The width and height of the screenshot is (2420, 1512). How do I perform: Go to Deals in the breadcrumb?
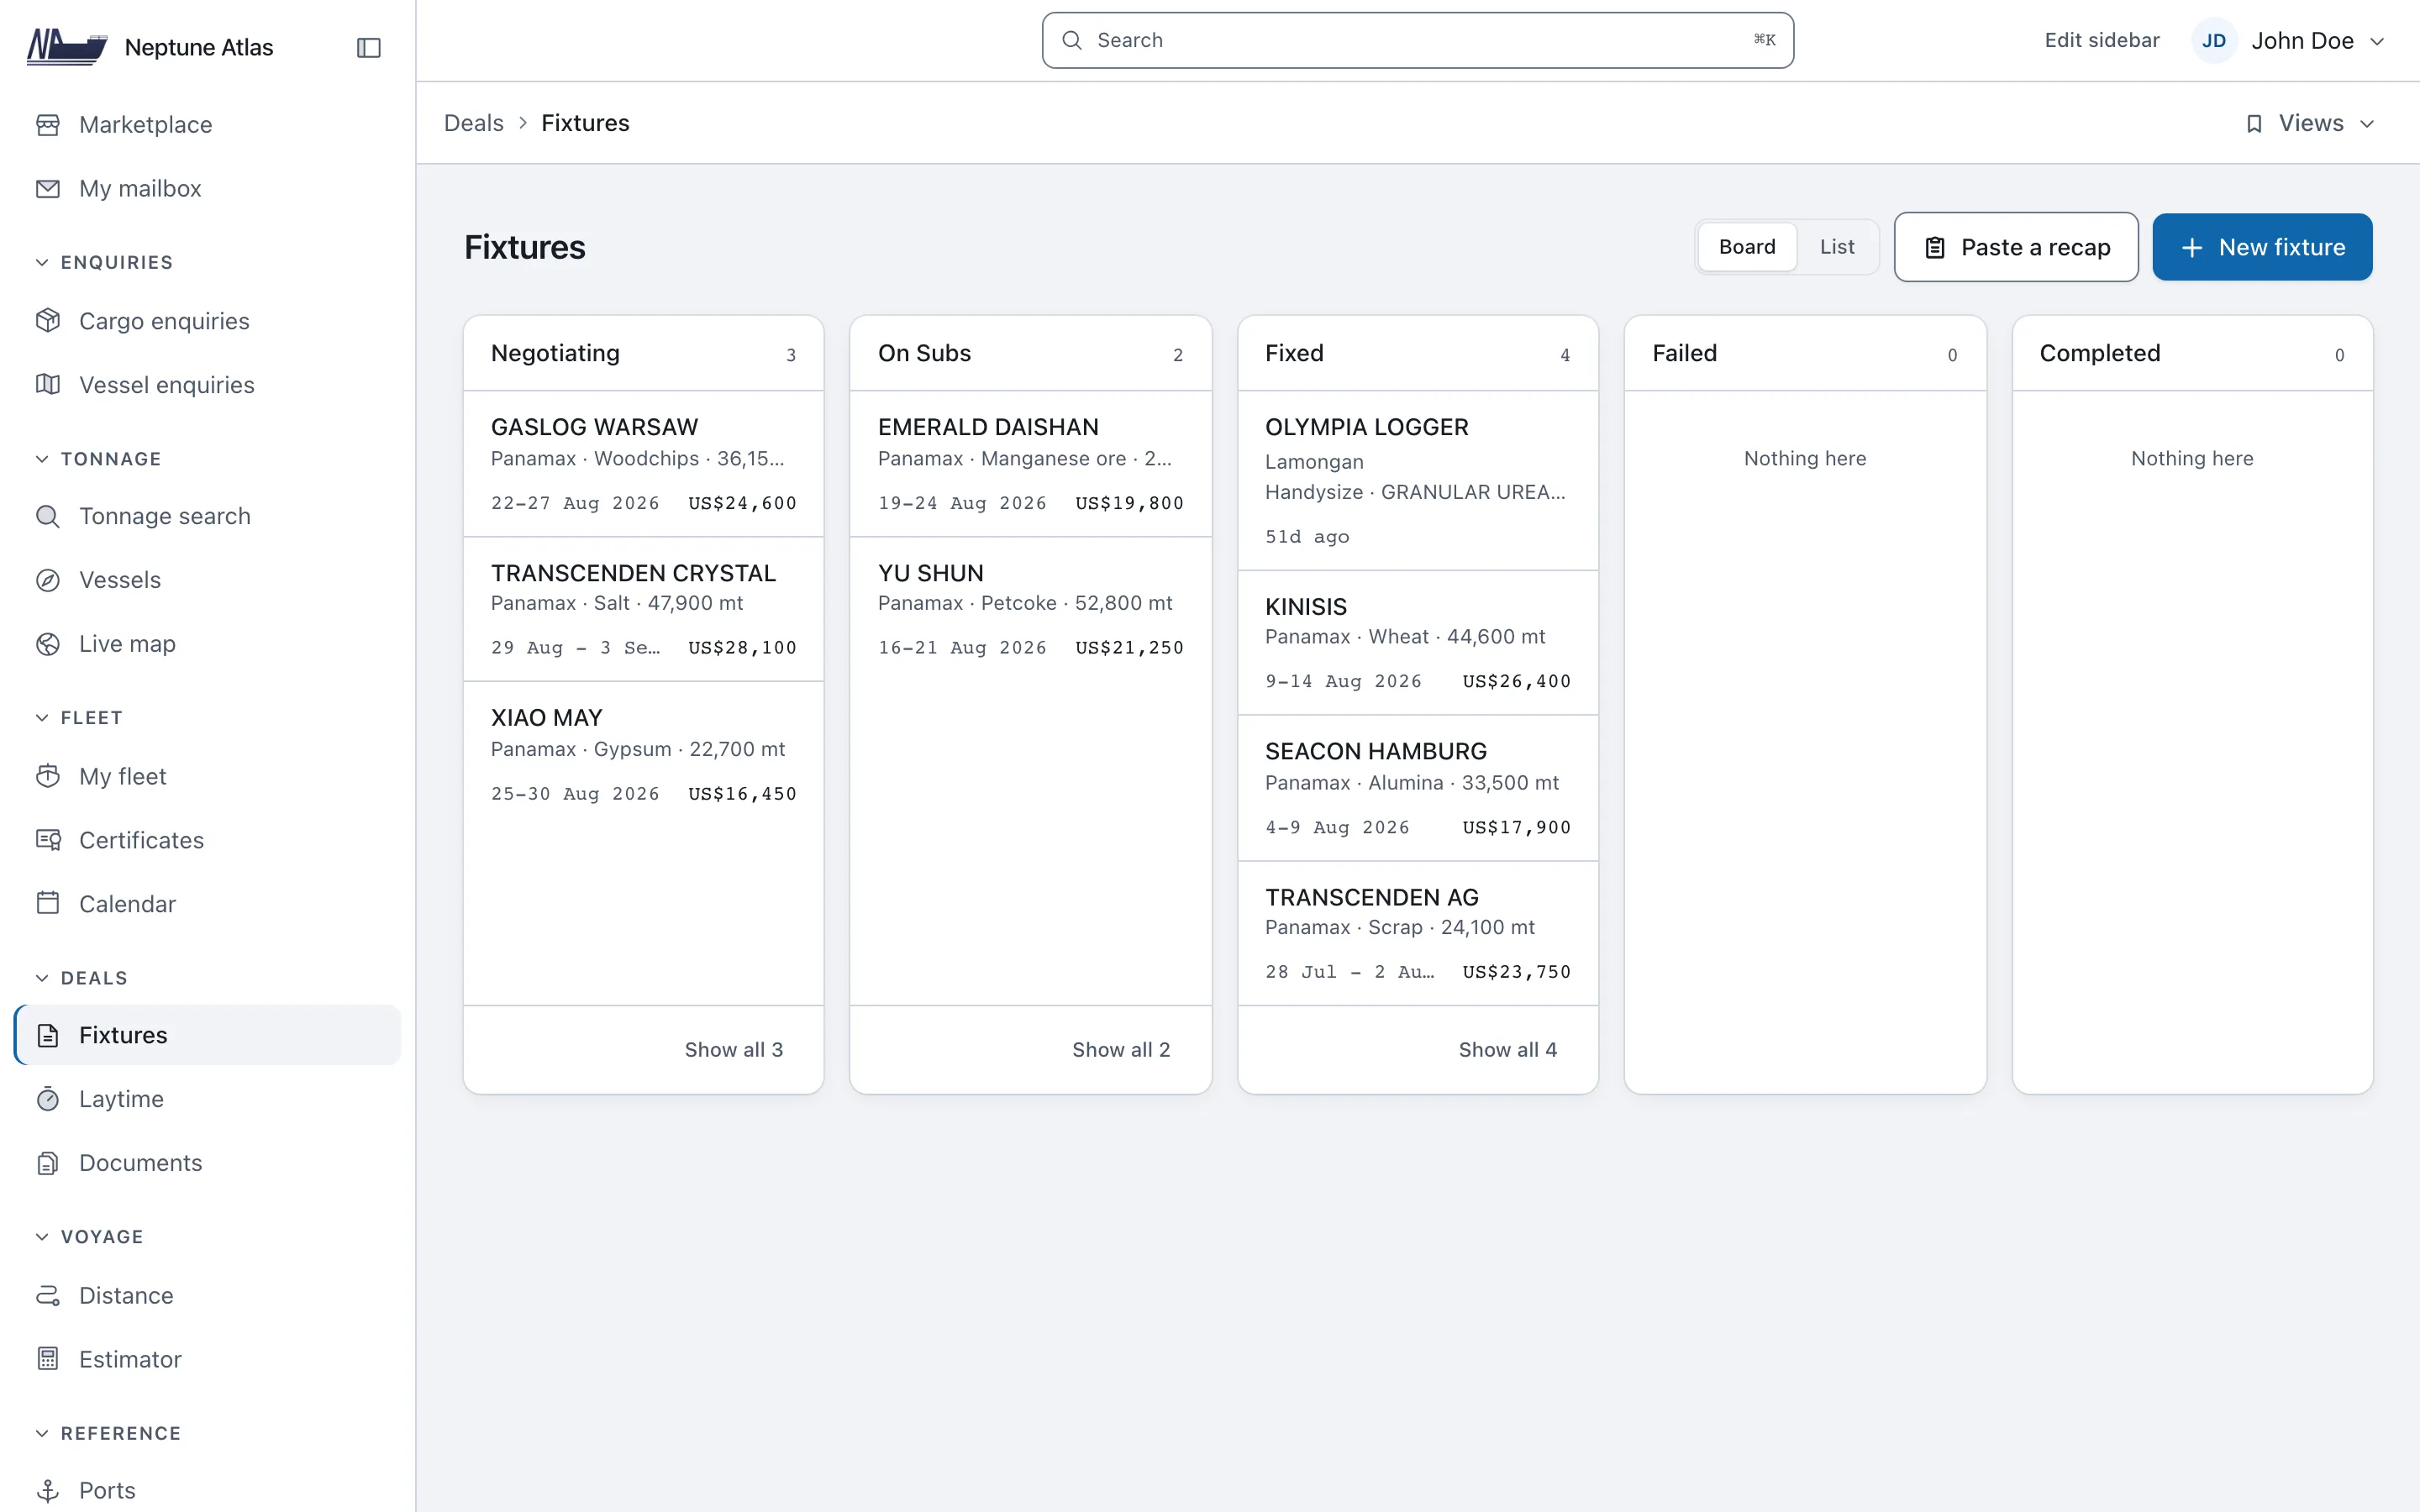point(474,123)
